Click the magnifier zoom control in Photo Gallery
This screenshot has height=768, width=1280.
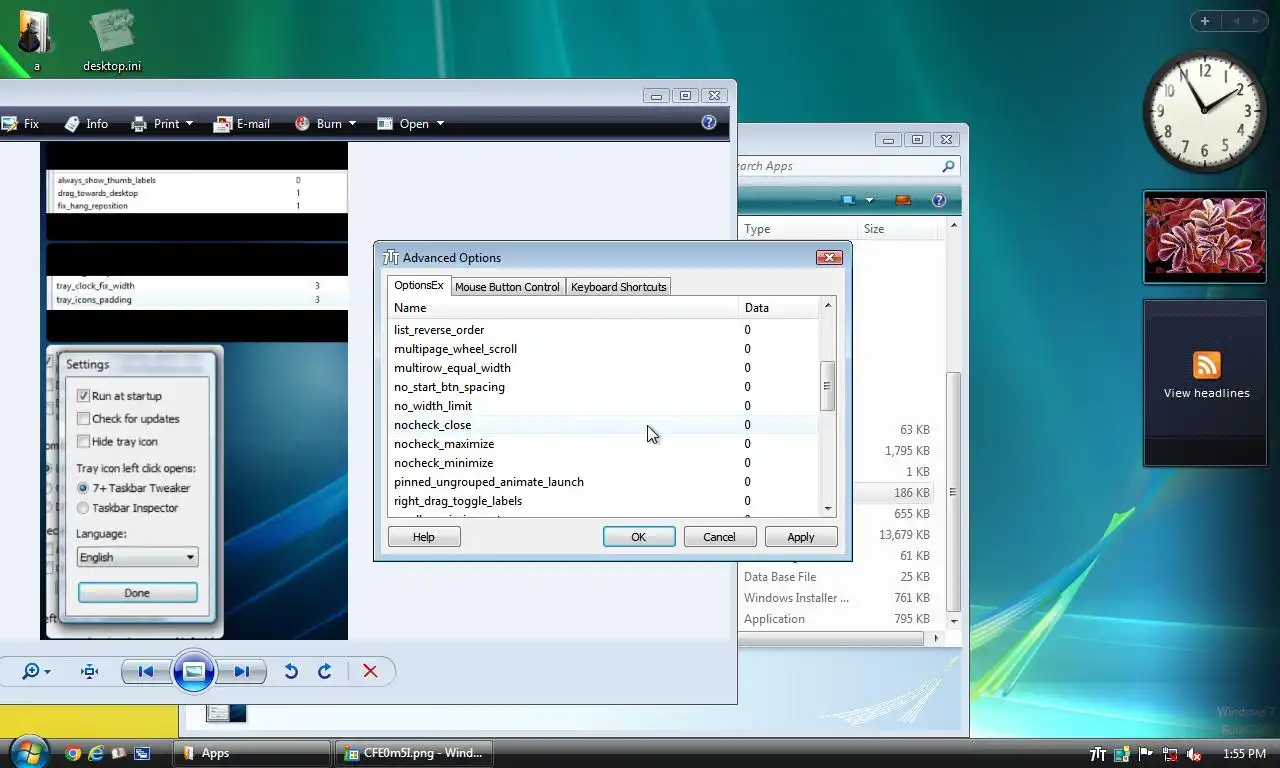tap(31, 671)
